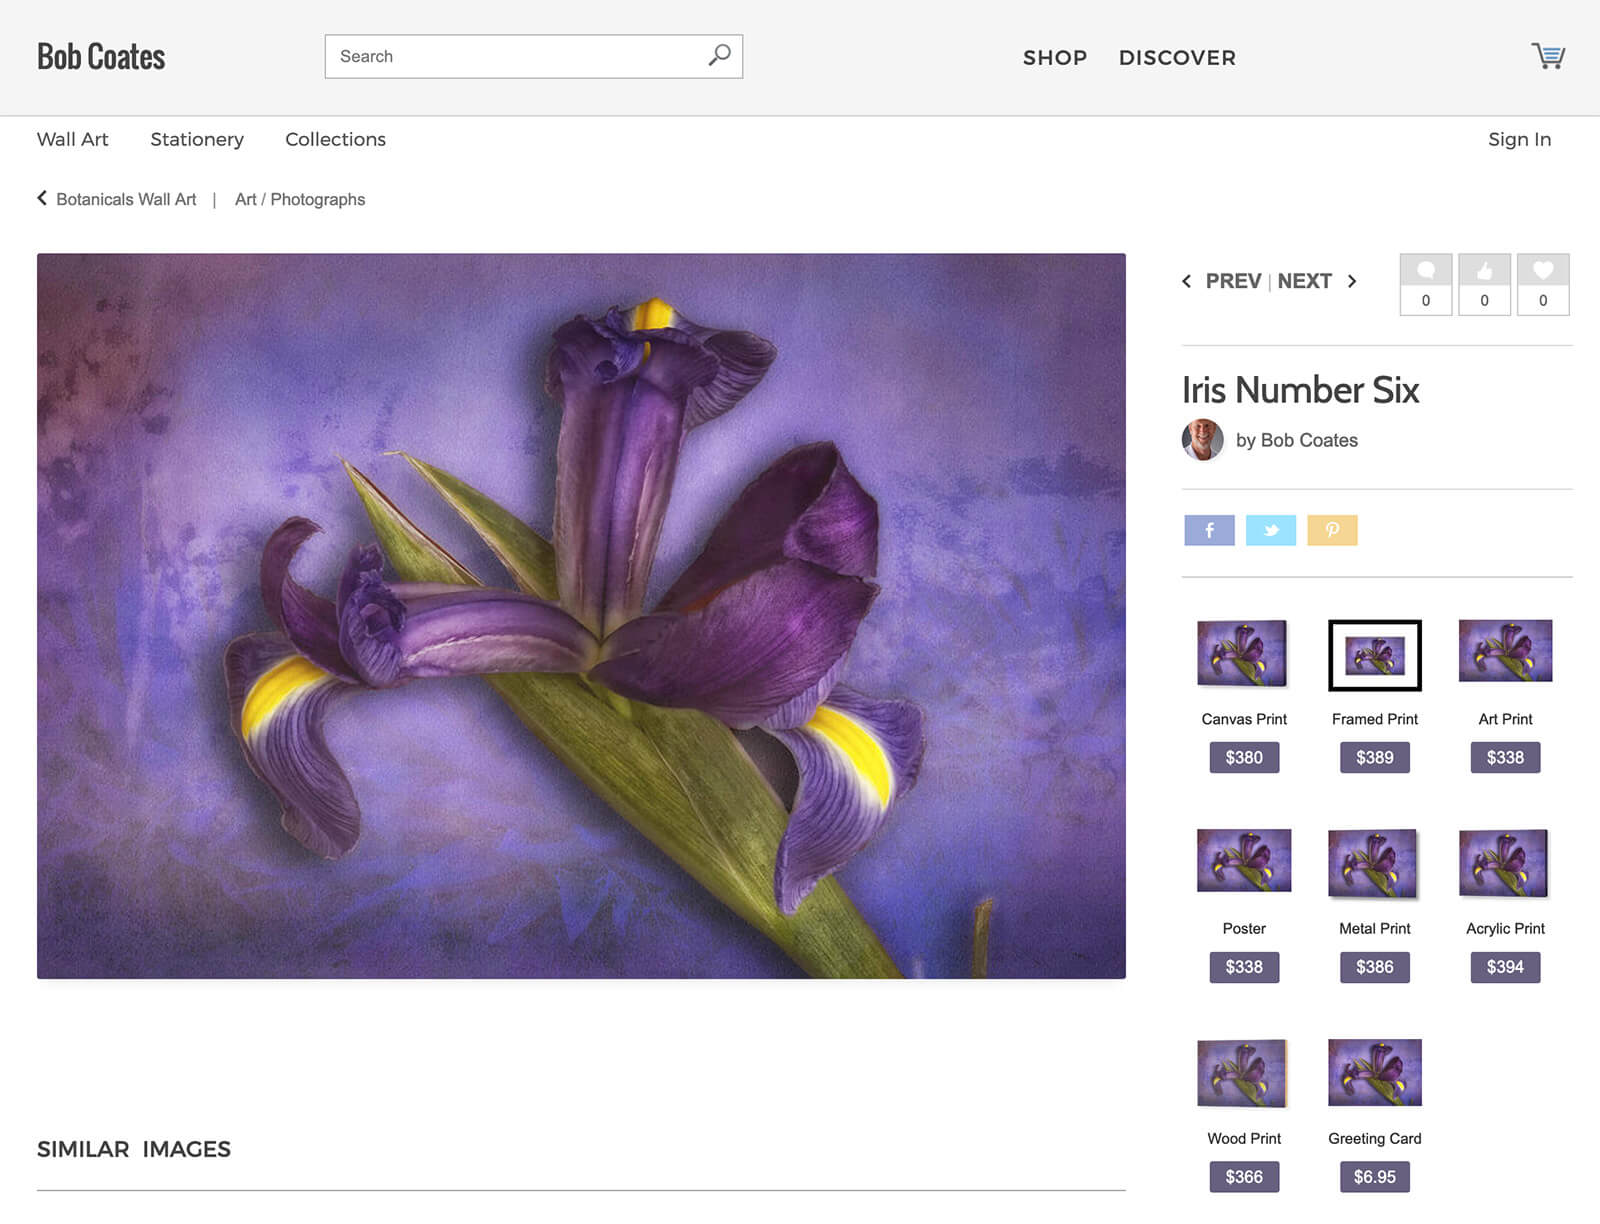Screen dimensions: 1600x1224
Task: Open the shopping cart
Action: coord(1548,56)
